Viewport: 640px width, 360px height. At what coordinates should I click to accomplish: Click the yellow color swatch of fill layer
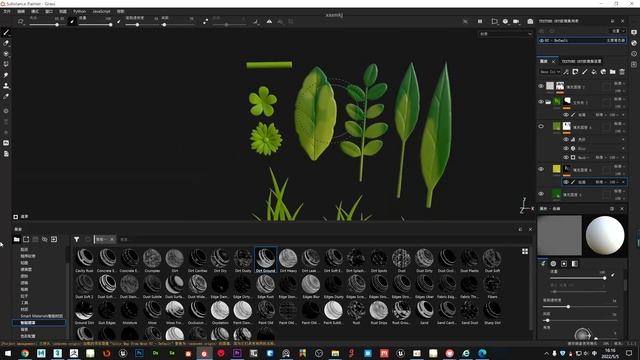[556, 169]
